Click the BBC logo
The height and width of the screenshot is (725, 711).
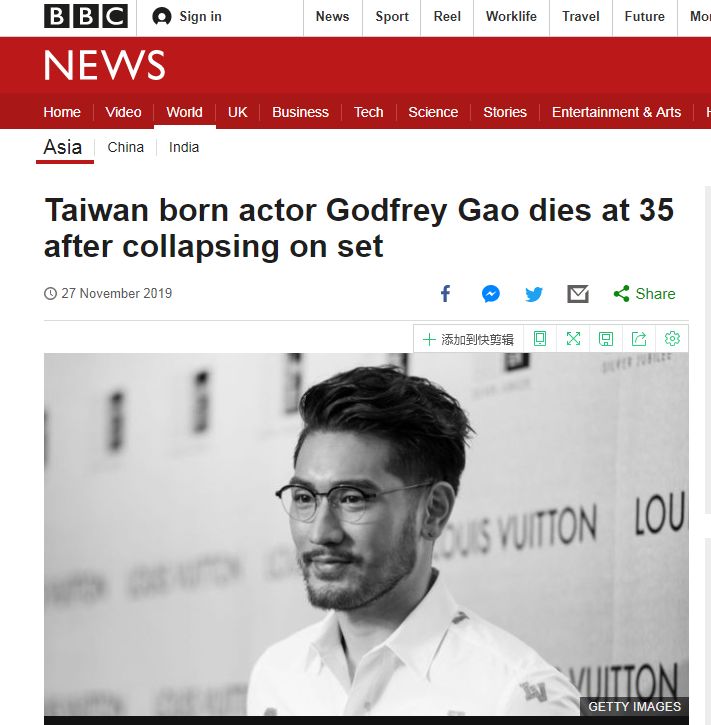click(x=86, y=16)
